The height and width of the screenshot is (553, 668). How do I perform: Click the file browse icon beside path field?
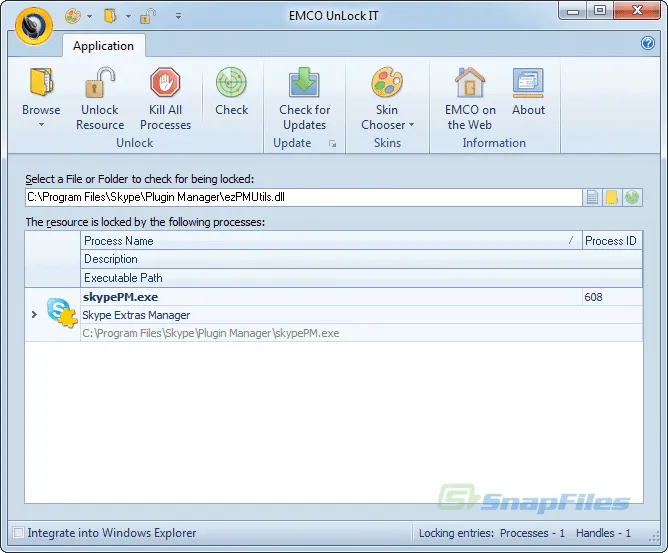(x=593, y=197)
